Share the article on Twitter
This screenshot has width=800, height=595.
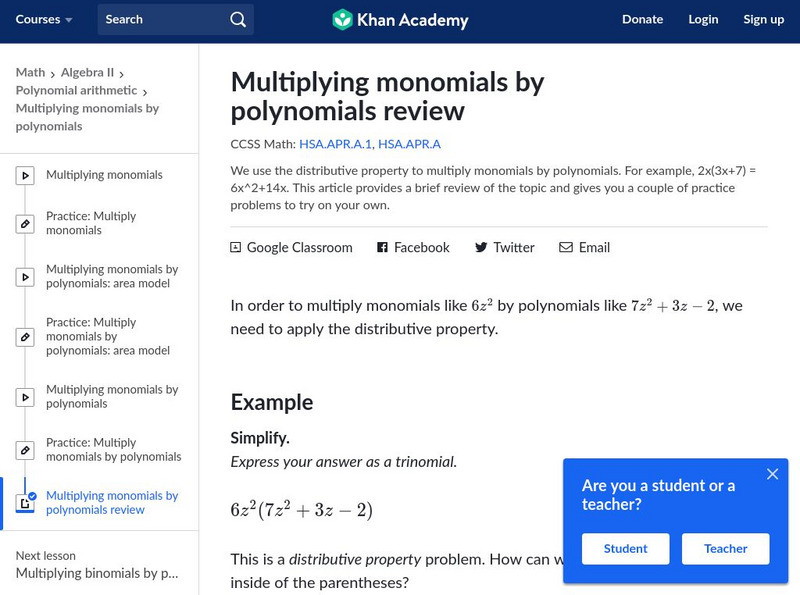coord(504,247)
